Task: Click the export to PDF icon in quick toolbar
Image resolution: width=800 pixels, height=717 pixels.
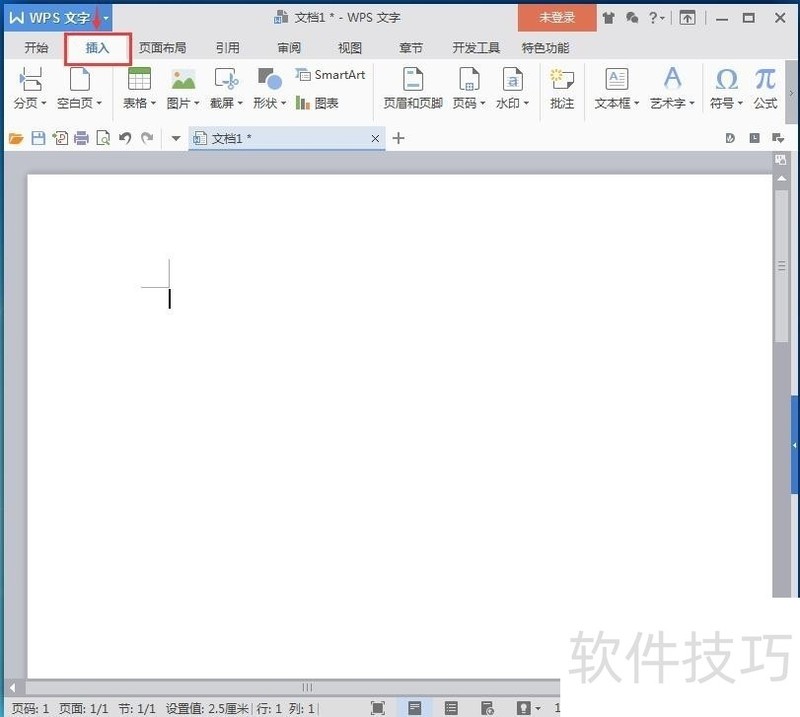Action: pyautogui.click(x=60, y=138)
